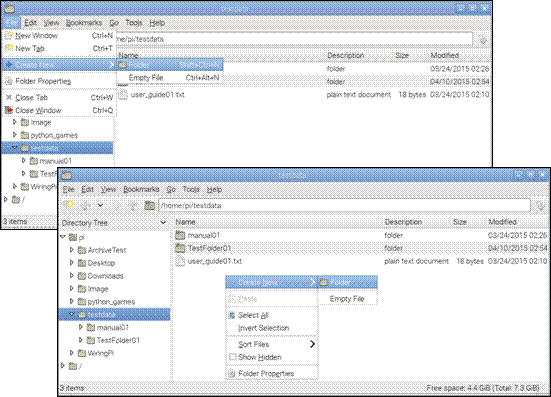Image resolution: width=551 pixels, height=397 pixels.
Task: Click the Go arrow icon right of front window address bar
Action: coord(540,206)
